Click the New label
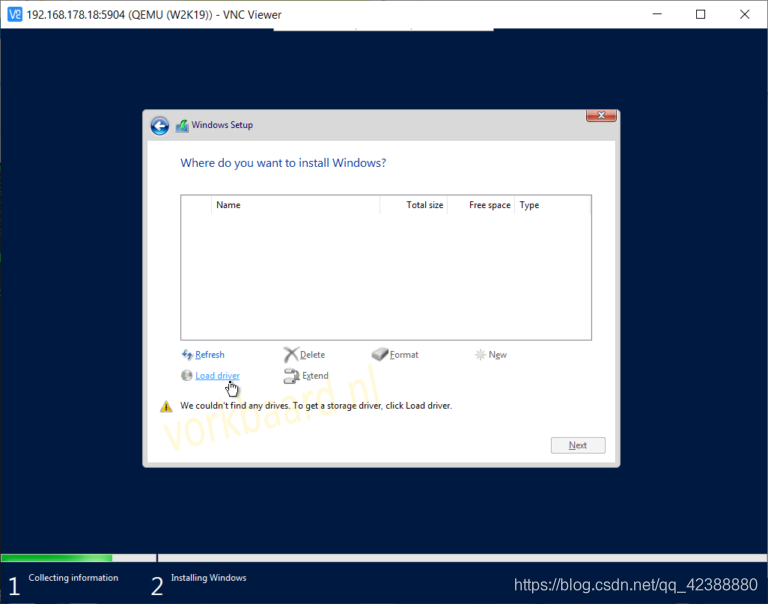Screen dimensions: 768x604 [x=498, y=355]
